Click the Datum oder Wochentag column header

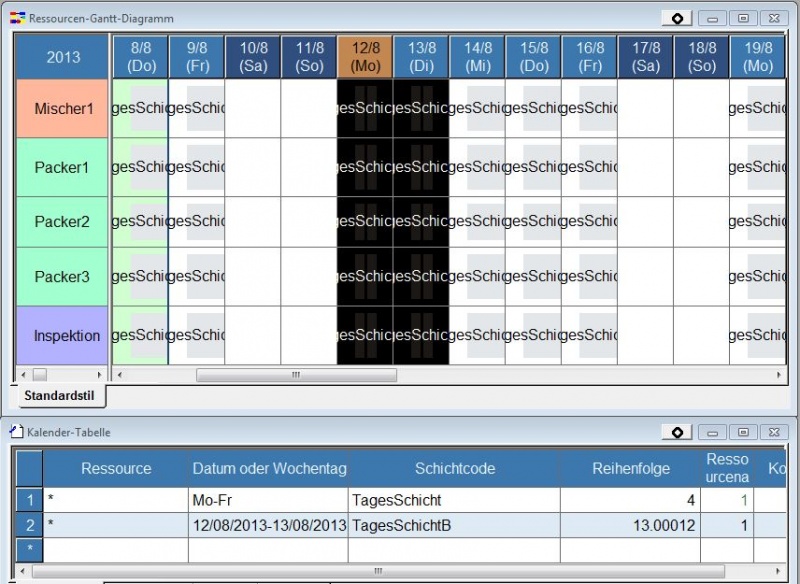[x=269, y=468]
